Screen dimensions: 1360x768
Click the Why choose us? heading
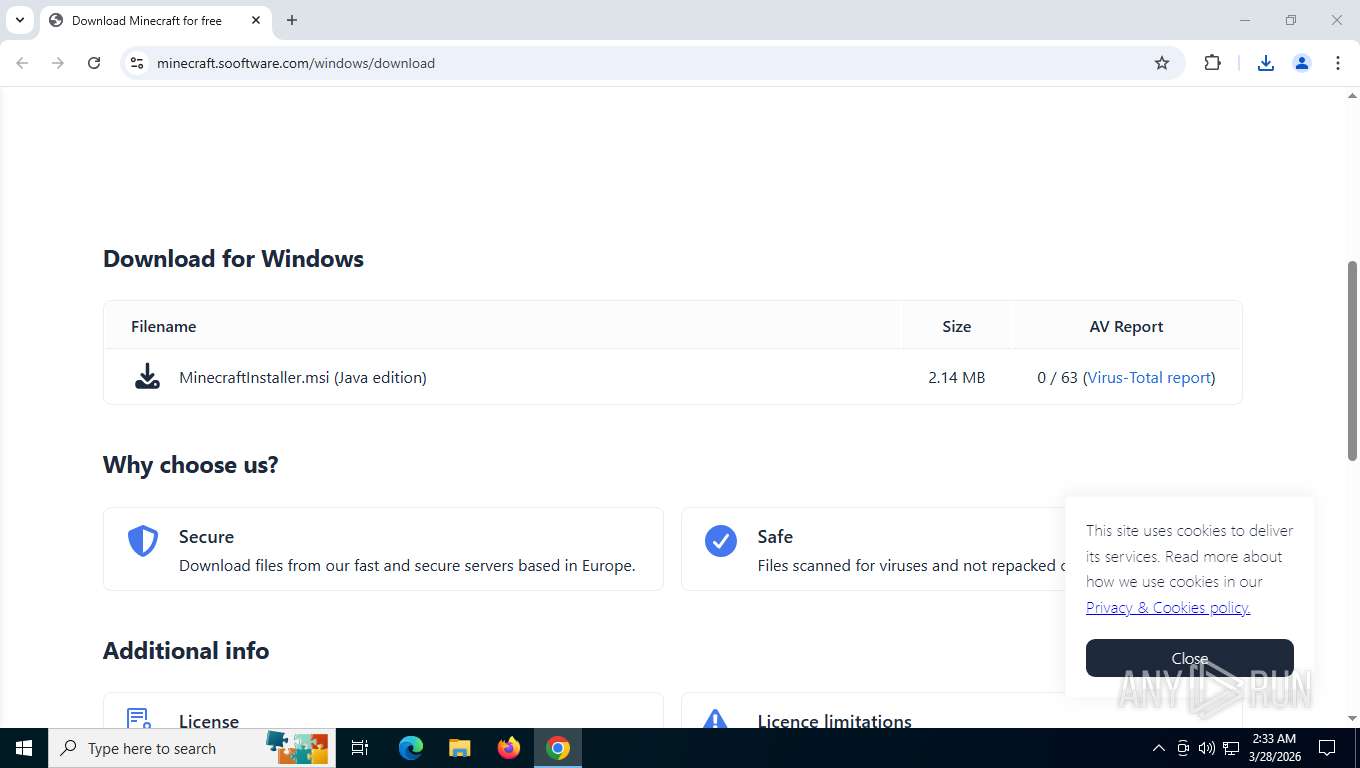[190, 464]
